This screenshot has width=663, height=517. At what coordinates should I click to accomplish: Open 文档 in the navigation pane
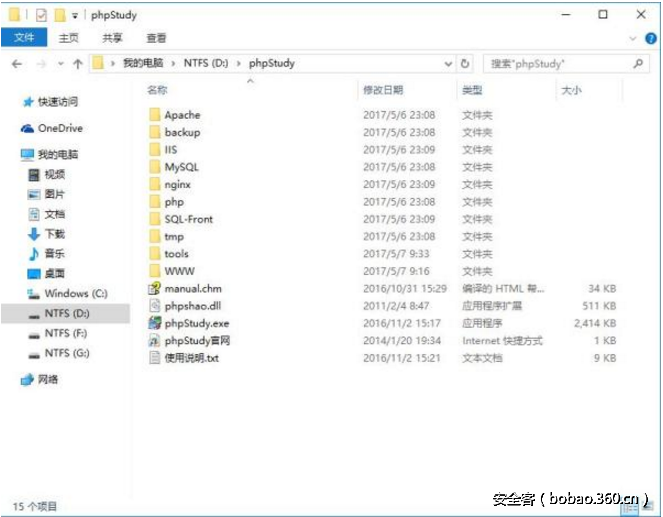pos(47,214)
